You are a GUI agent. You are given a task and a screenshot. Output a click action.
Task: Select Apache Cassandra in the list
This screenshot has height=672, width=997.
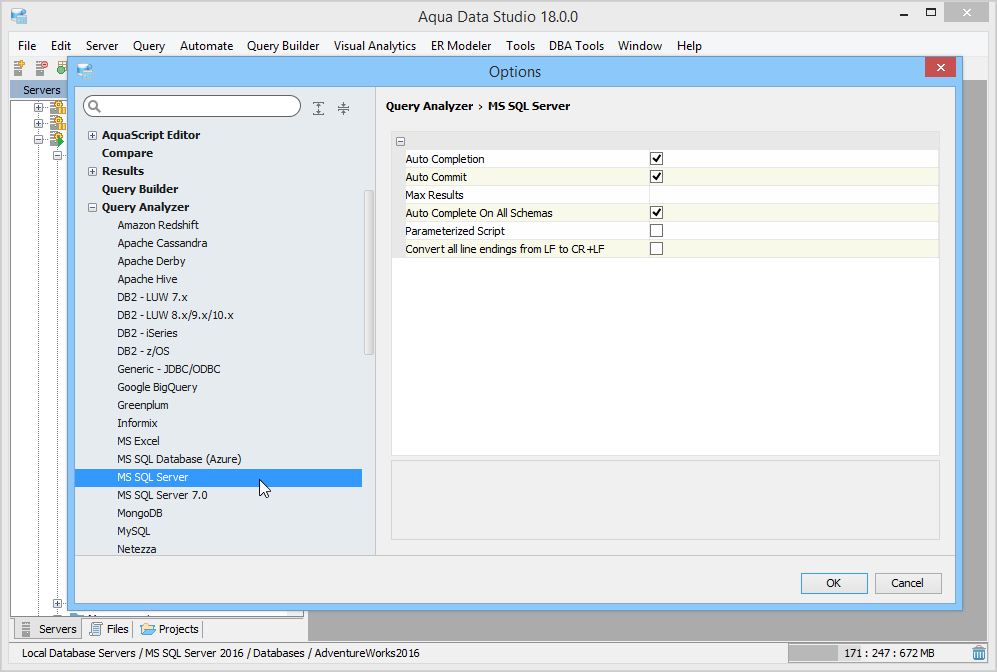pos(162,243)
